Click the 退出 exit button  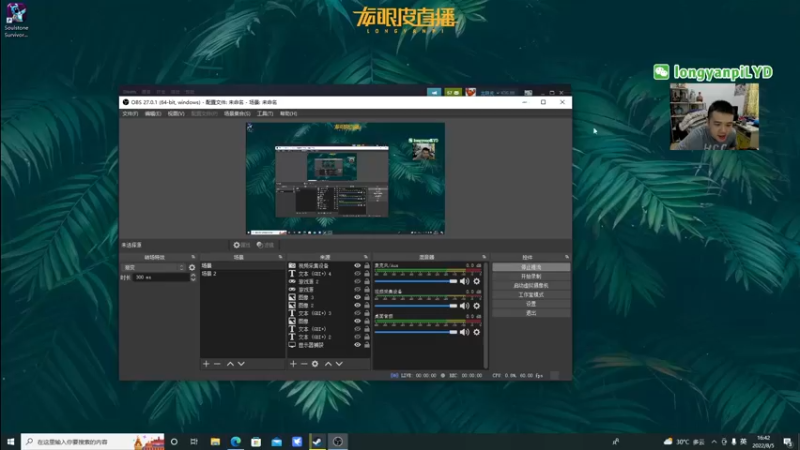(x=531, y=313)
